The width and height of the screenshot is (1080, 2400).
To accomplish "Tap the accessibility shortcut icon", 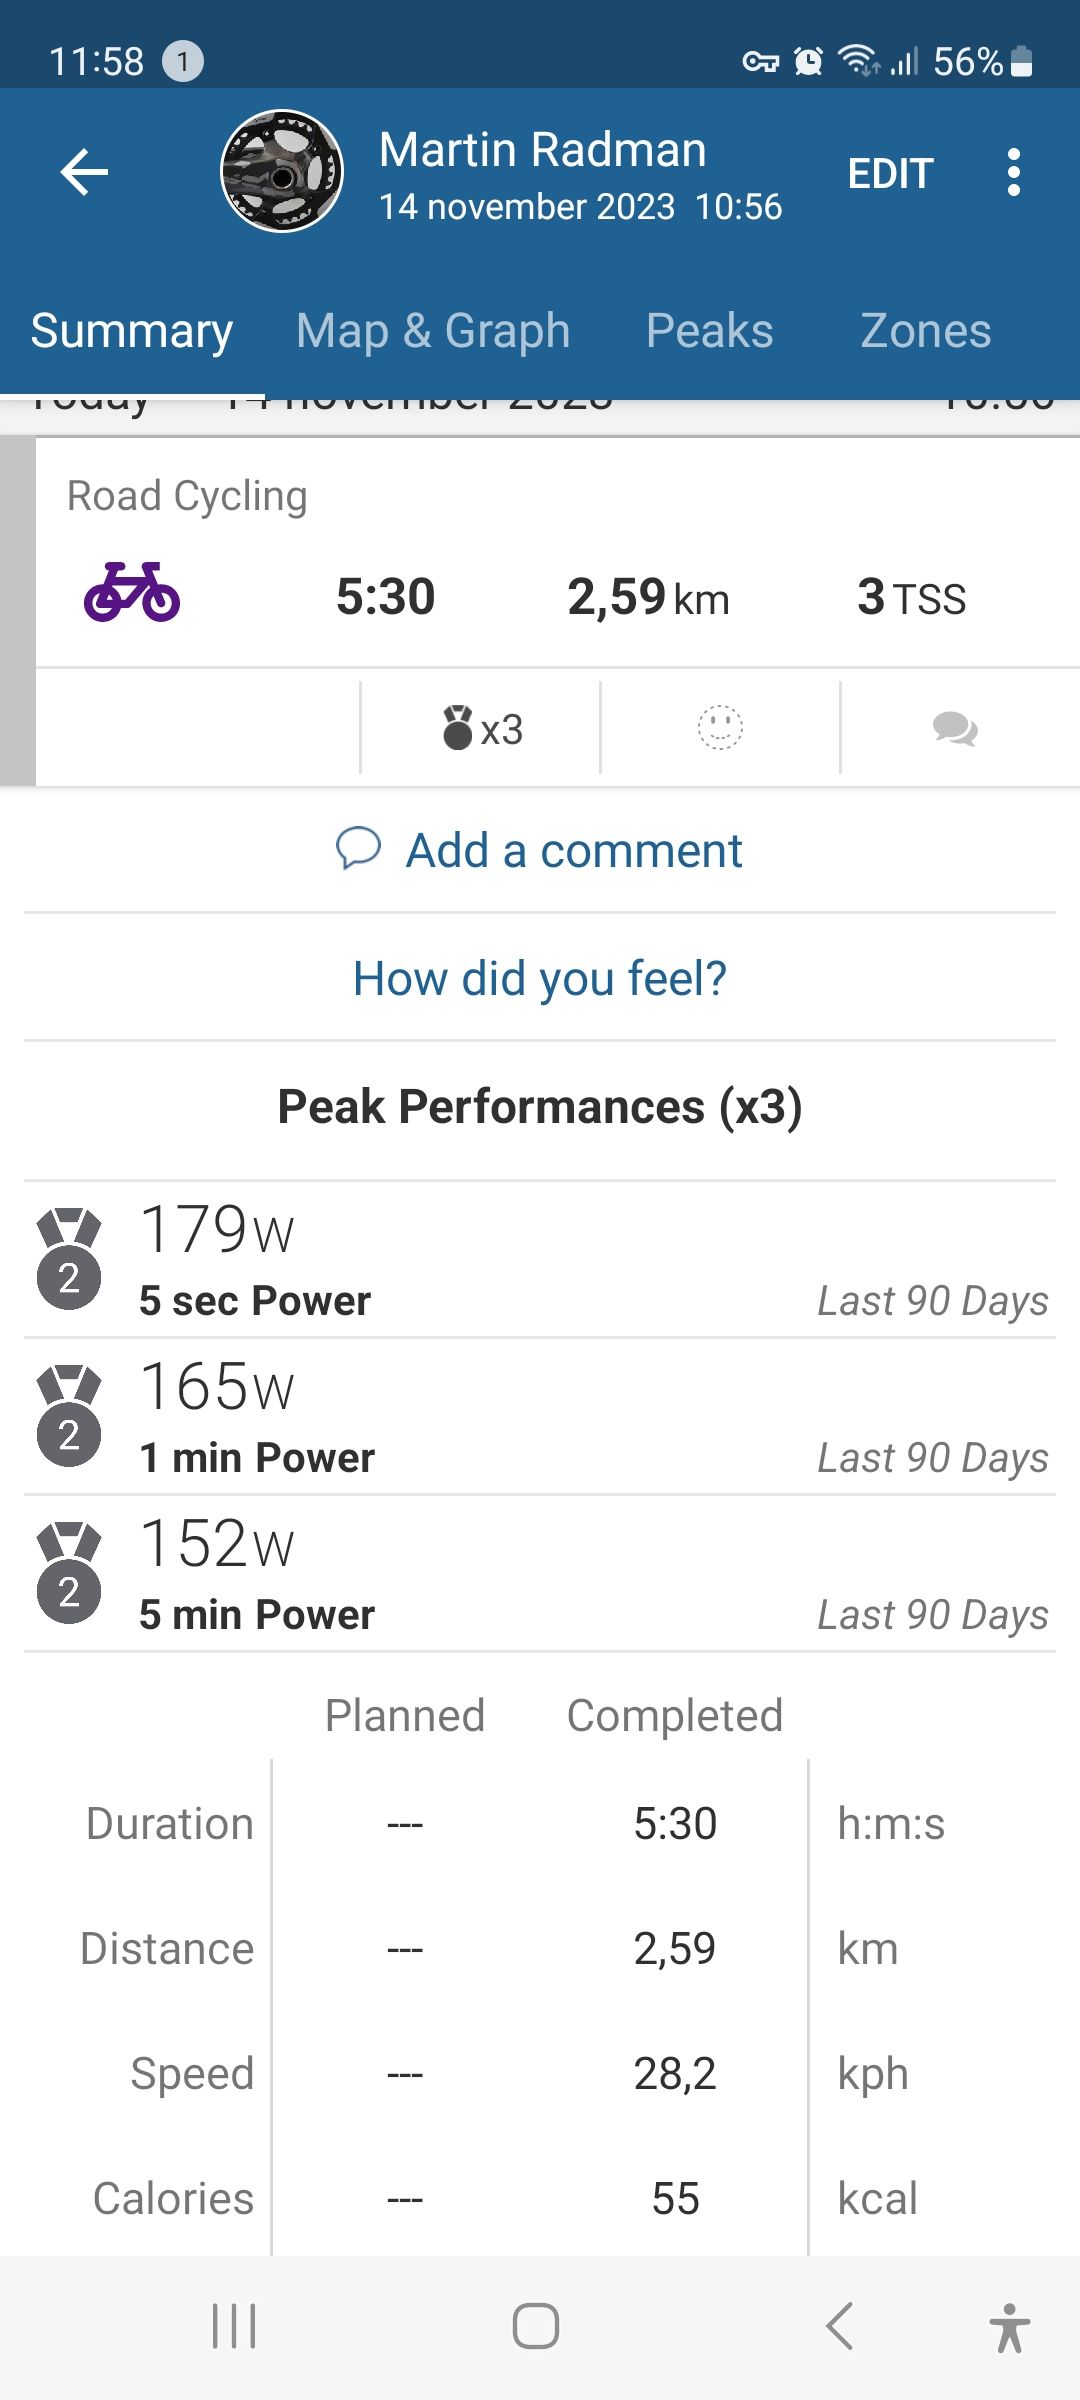I will coord(1009,2326).
